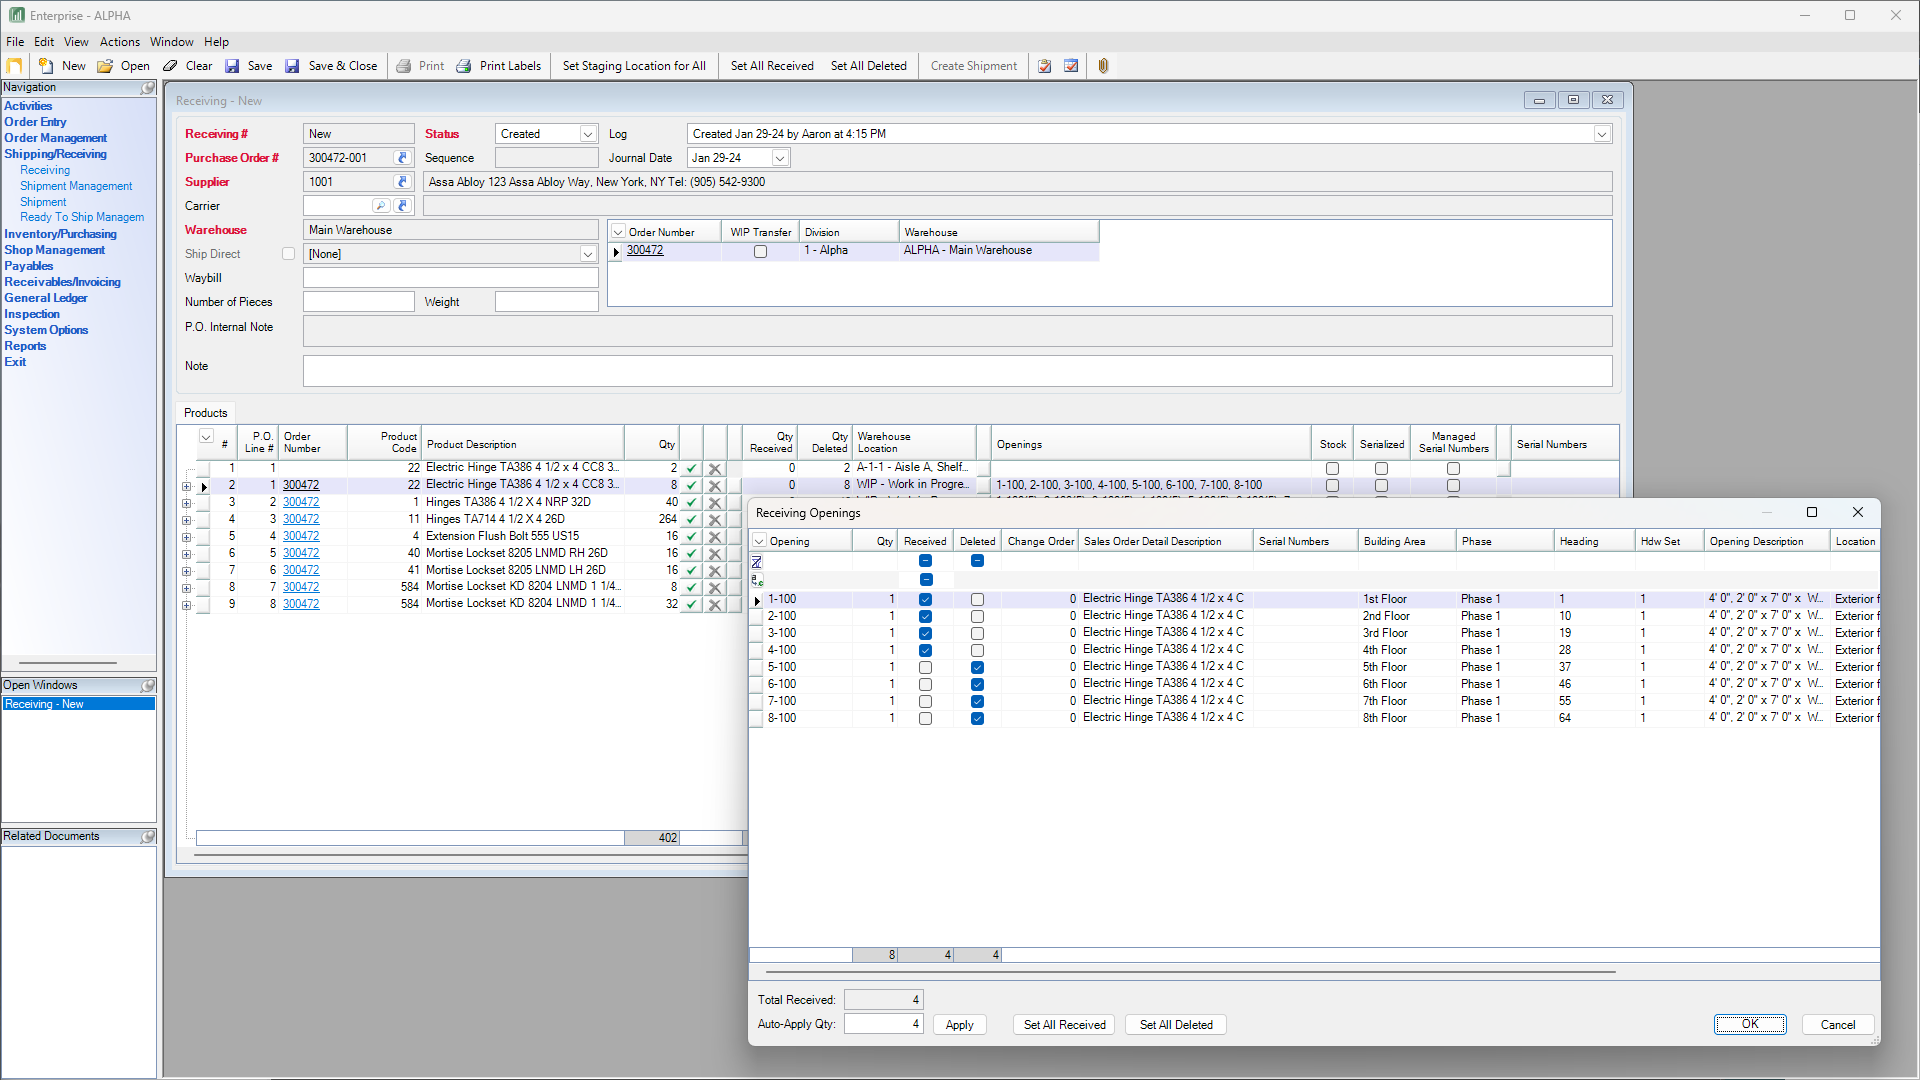Viewport: 1920px width, 1080px height.
Task: Enable the Ship Direct checkbox
Action: 288,254
